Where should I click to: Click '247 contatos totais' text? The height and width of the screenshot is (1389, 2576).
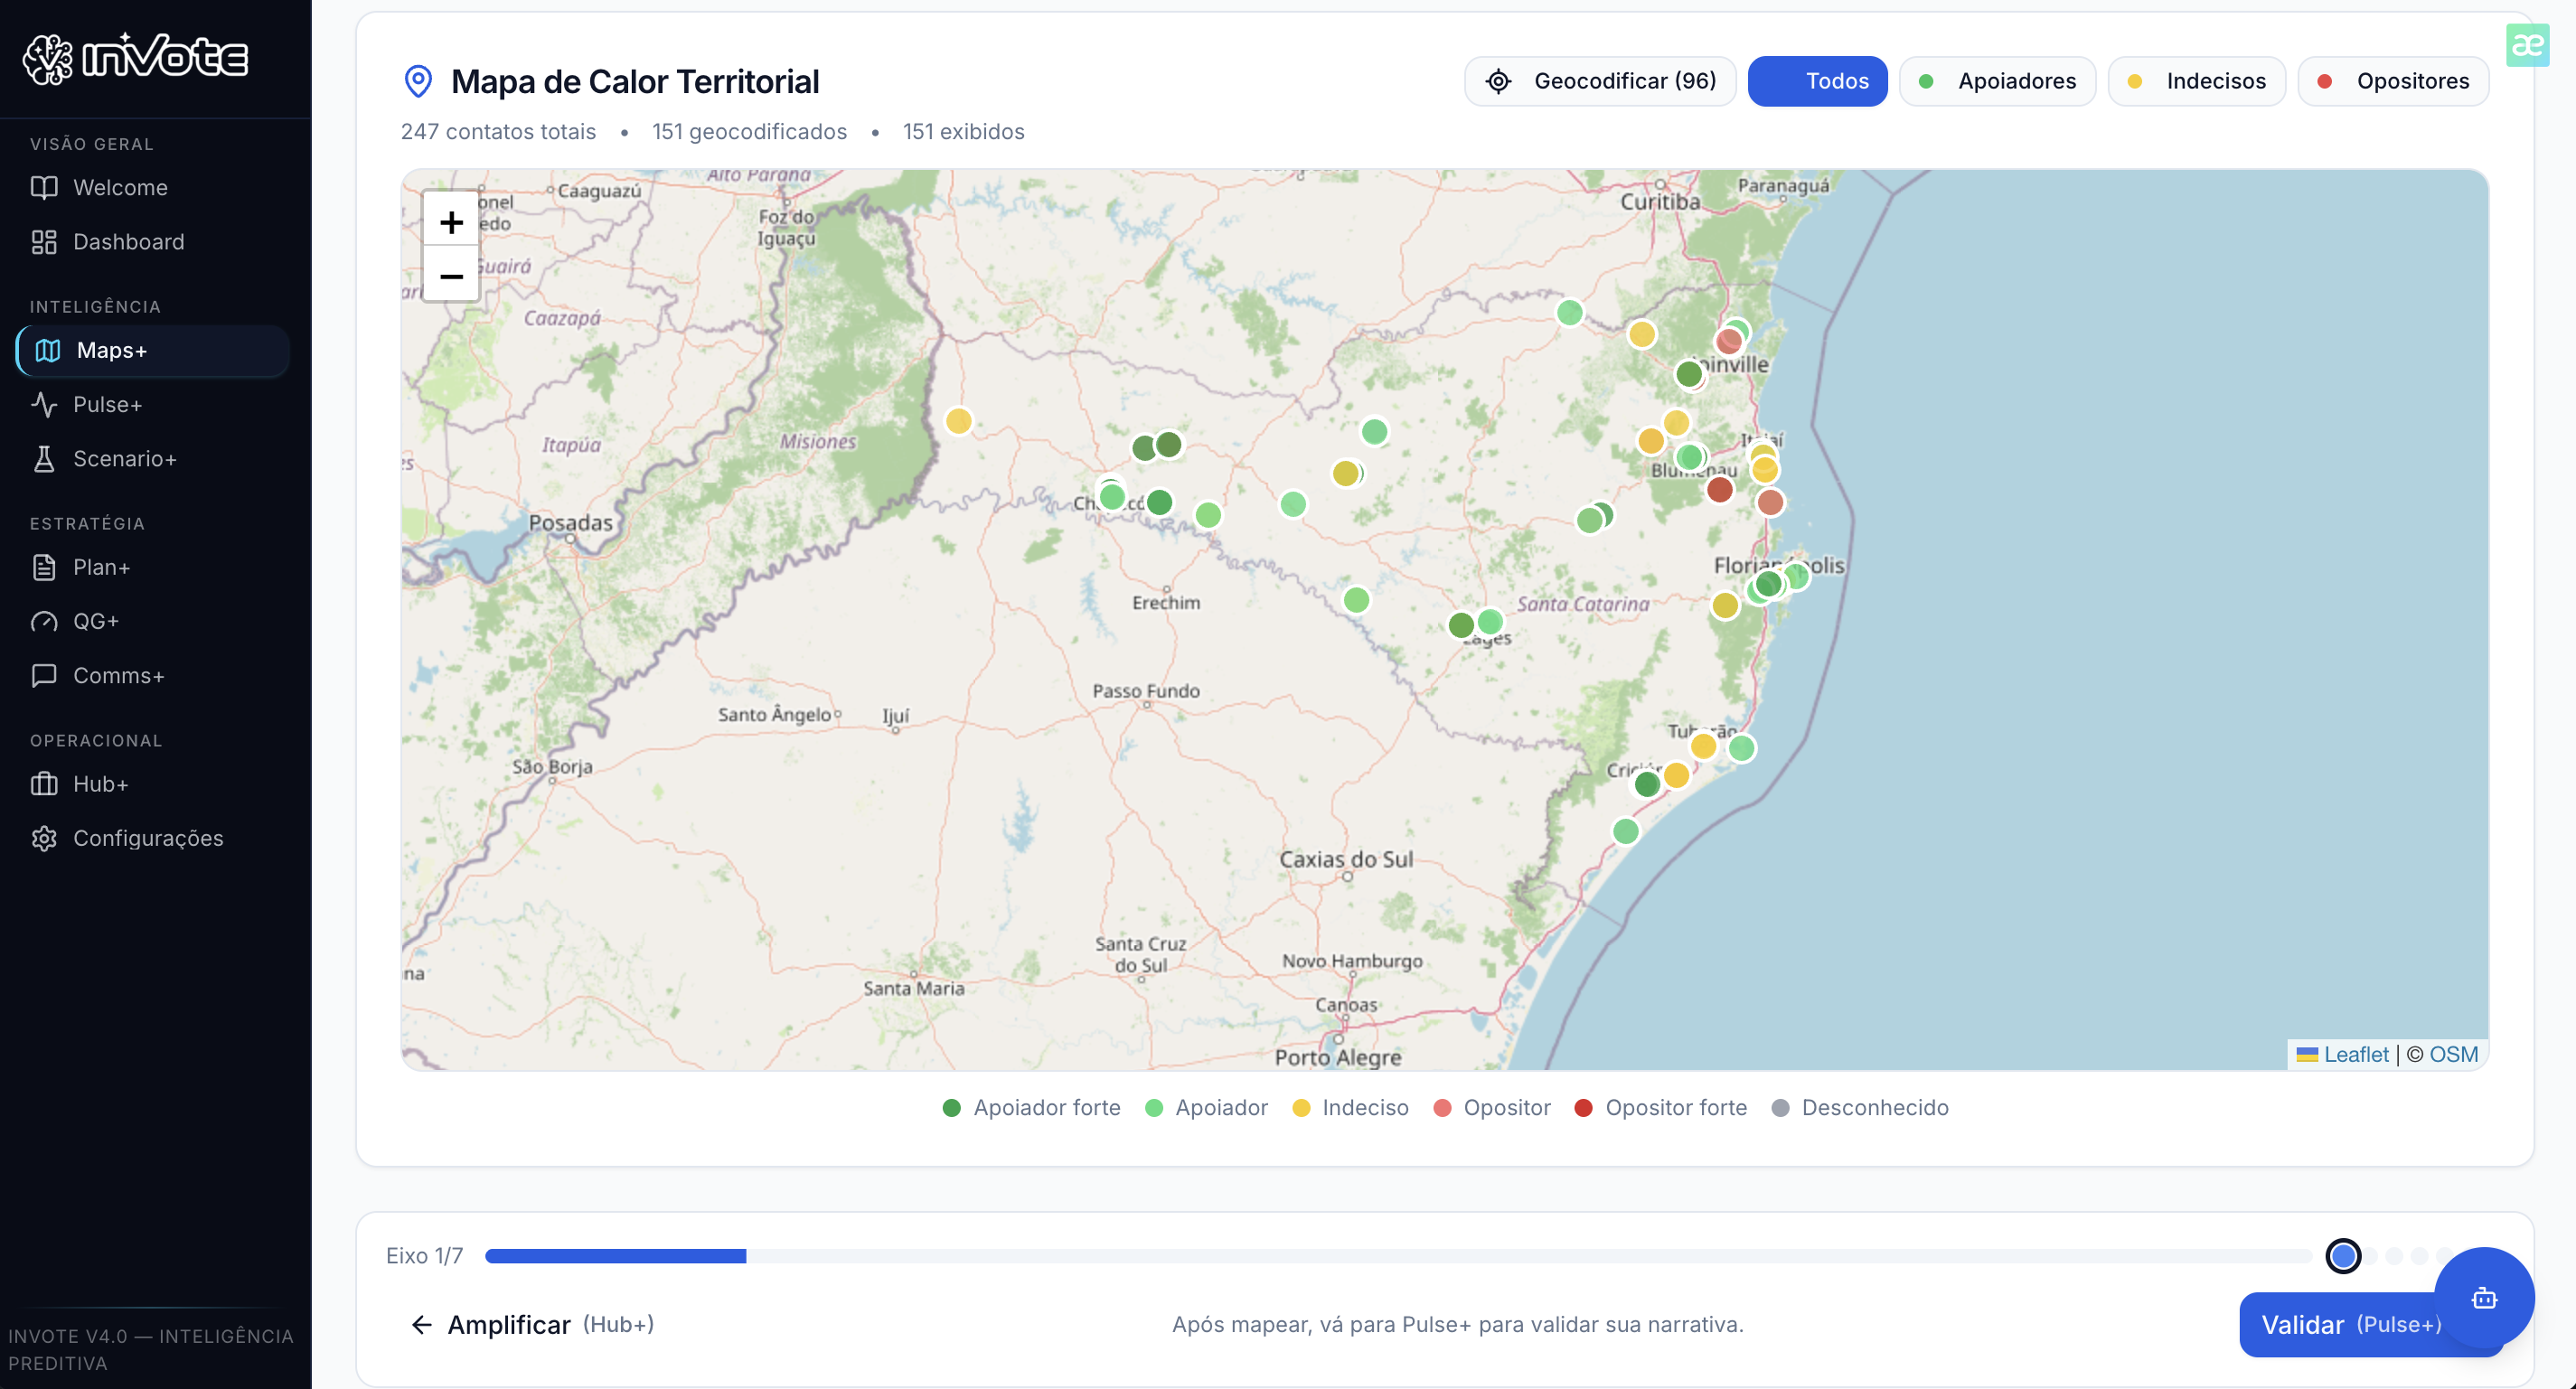coord(498,132)
